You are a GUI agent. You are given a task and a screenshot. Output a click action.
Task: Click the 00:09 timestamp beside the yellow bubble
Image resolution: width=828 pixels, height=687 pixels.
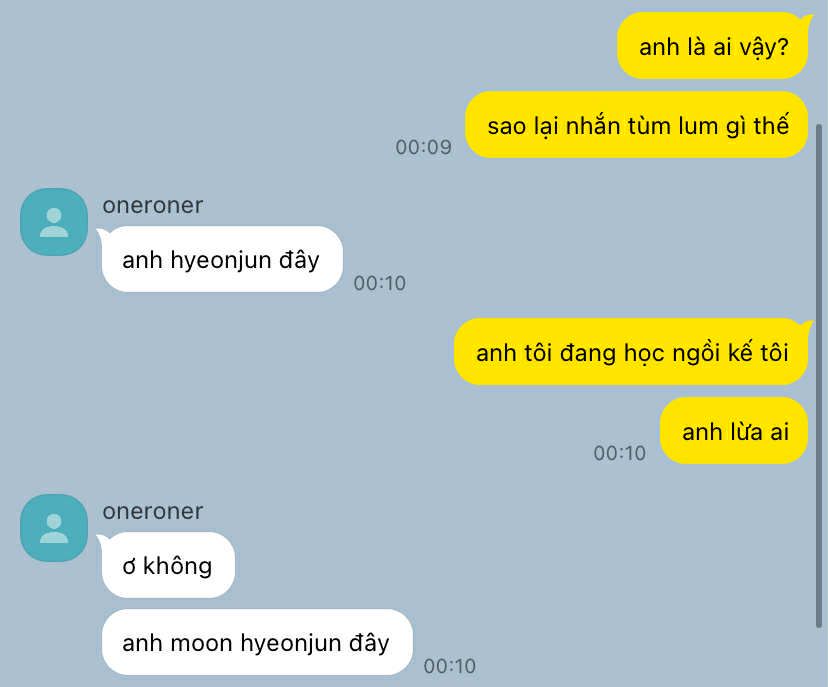(x=424, y=147)
